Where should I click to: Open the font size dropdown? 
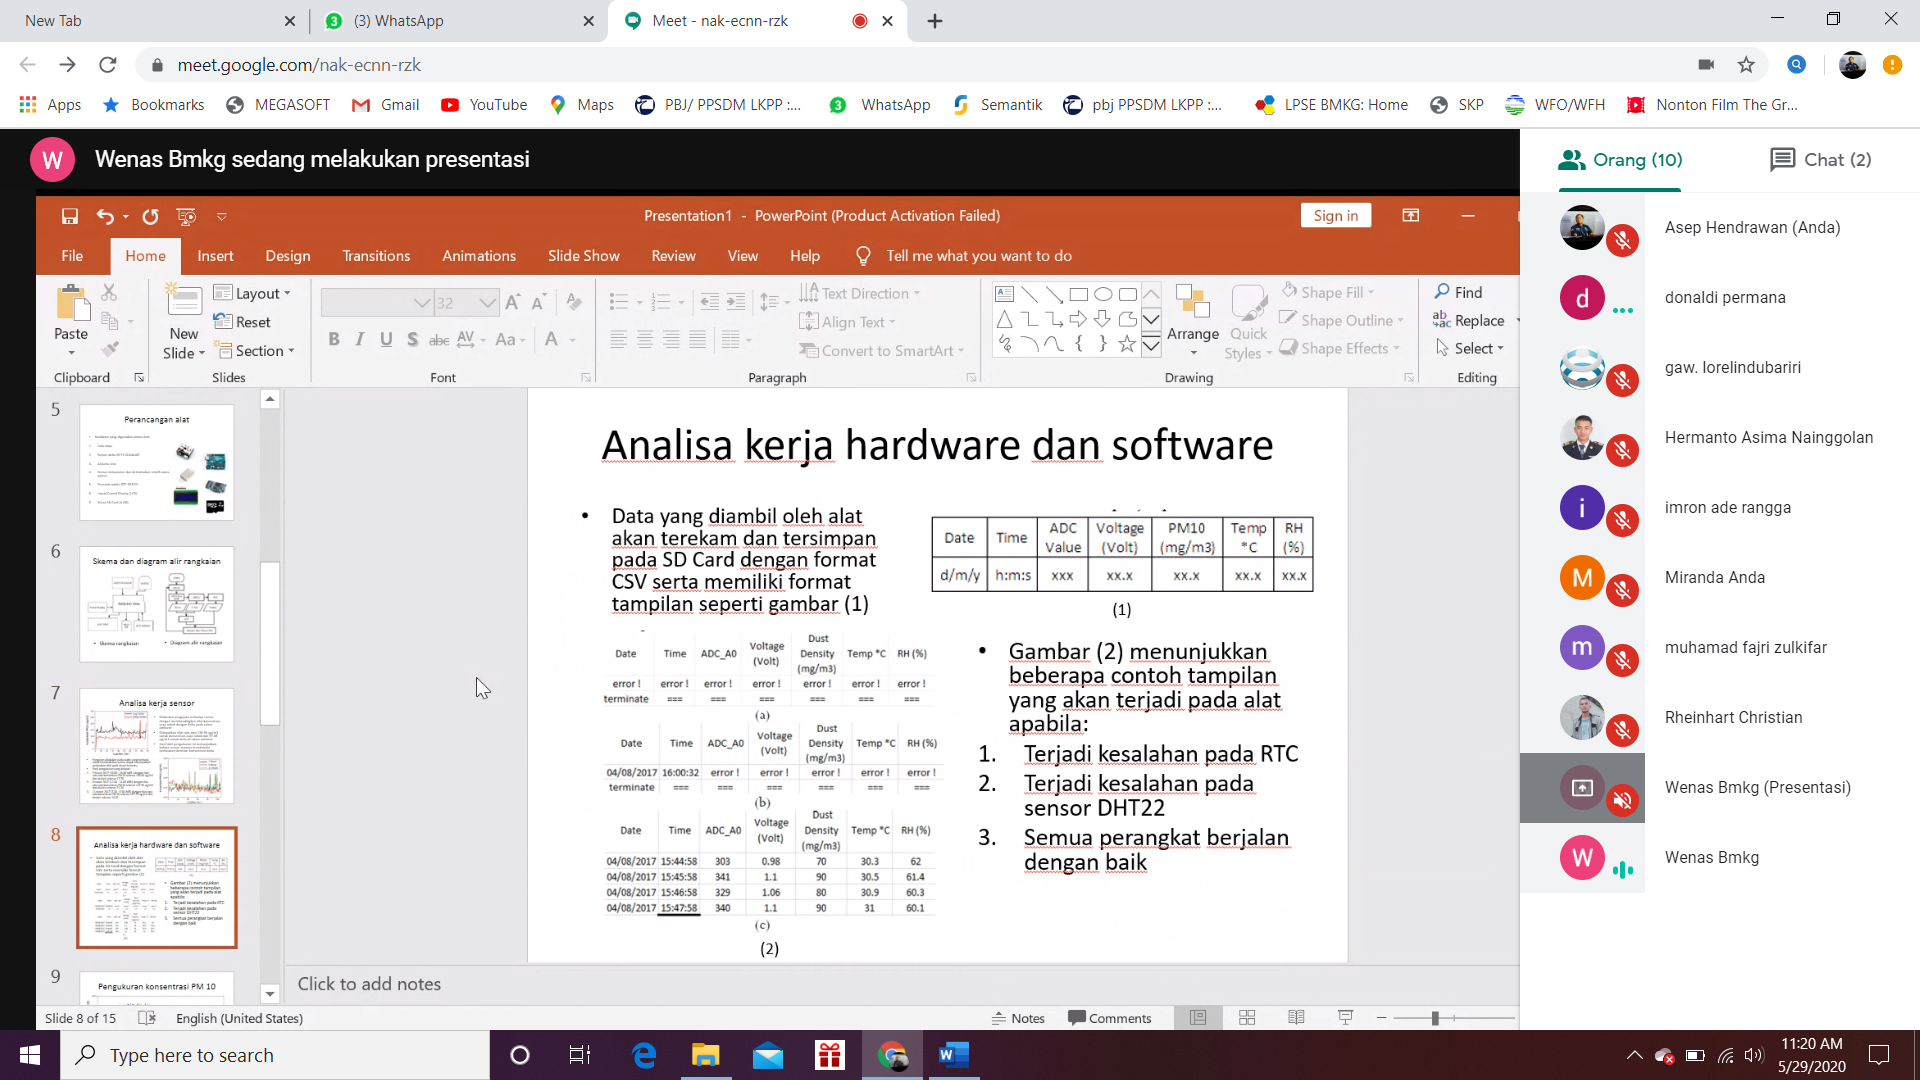click(487, 303)
